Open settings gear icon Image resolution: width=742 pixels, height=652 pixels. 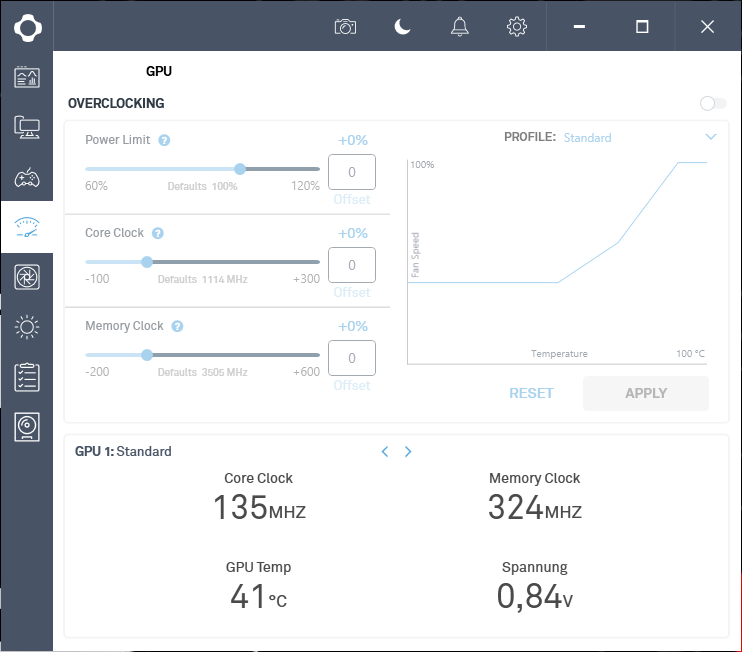click(x=517, y=26)
